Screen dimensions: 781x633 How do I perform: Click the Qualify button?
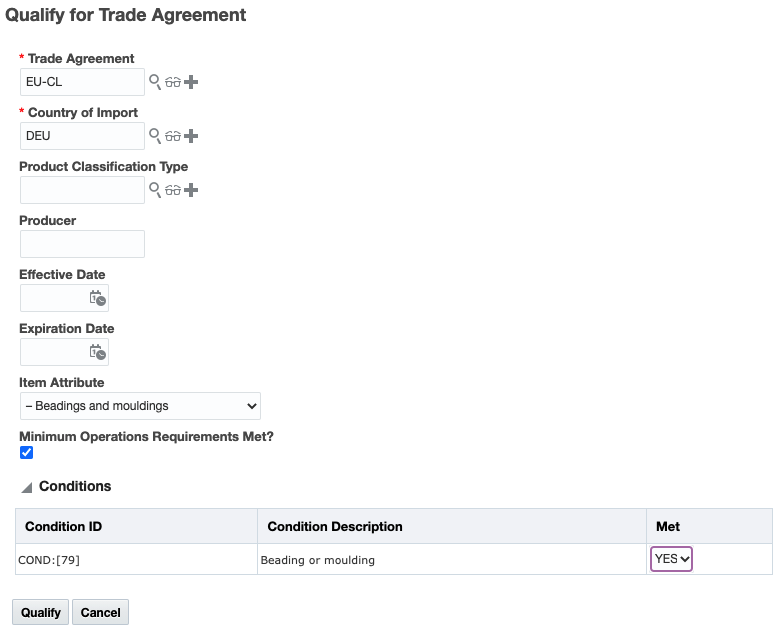(41, 612)
